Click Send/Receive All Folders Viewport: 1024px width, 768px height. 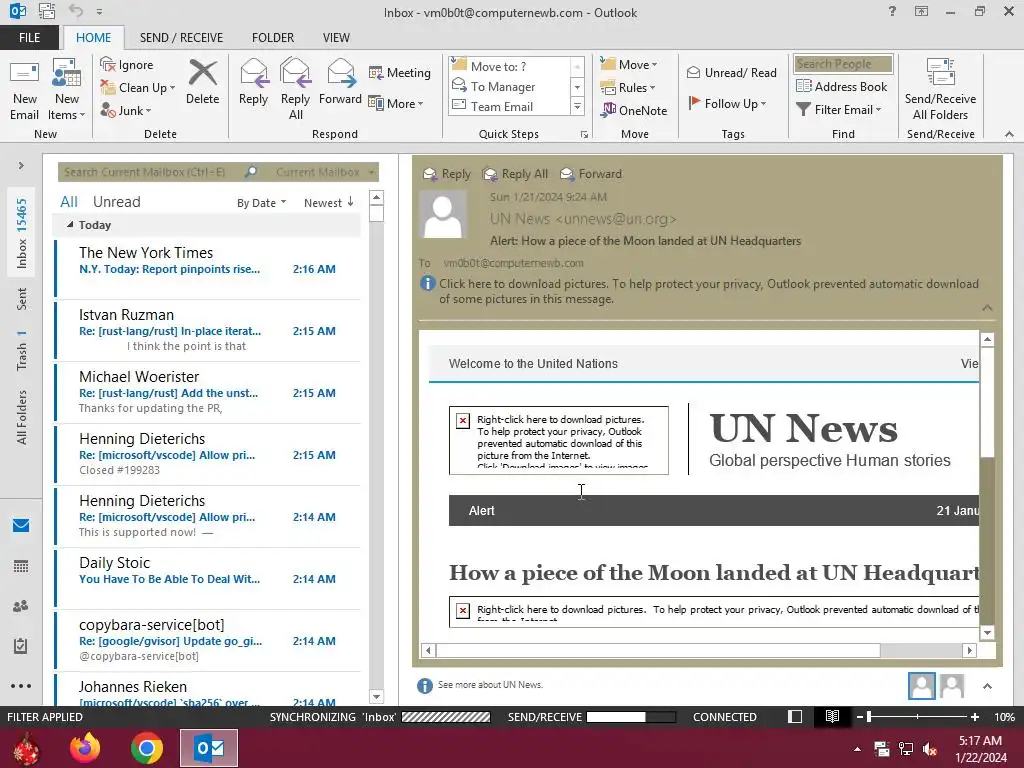click(940, 90)
